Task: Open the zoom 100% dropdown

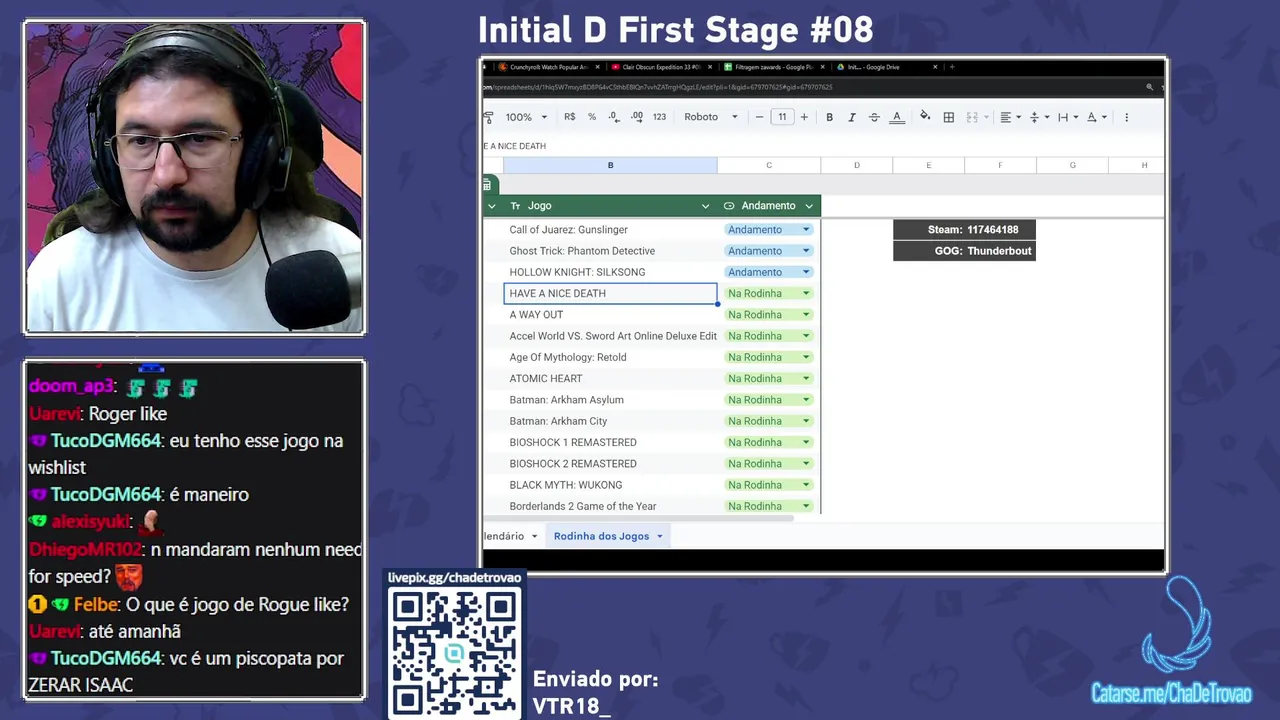Action: 526,117
